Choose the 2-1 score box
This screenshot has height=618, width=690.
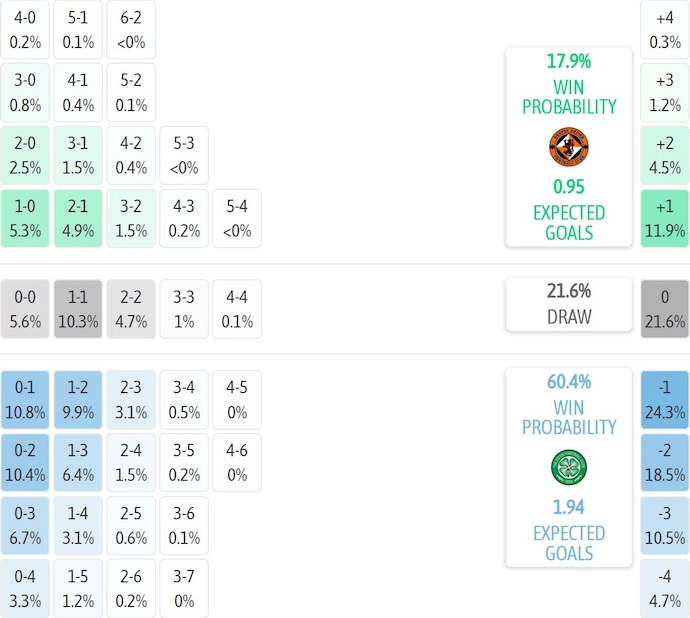[78, 219]
